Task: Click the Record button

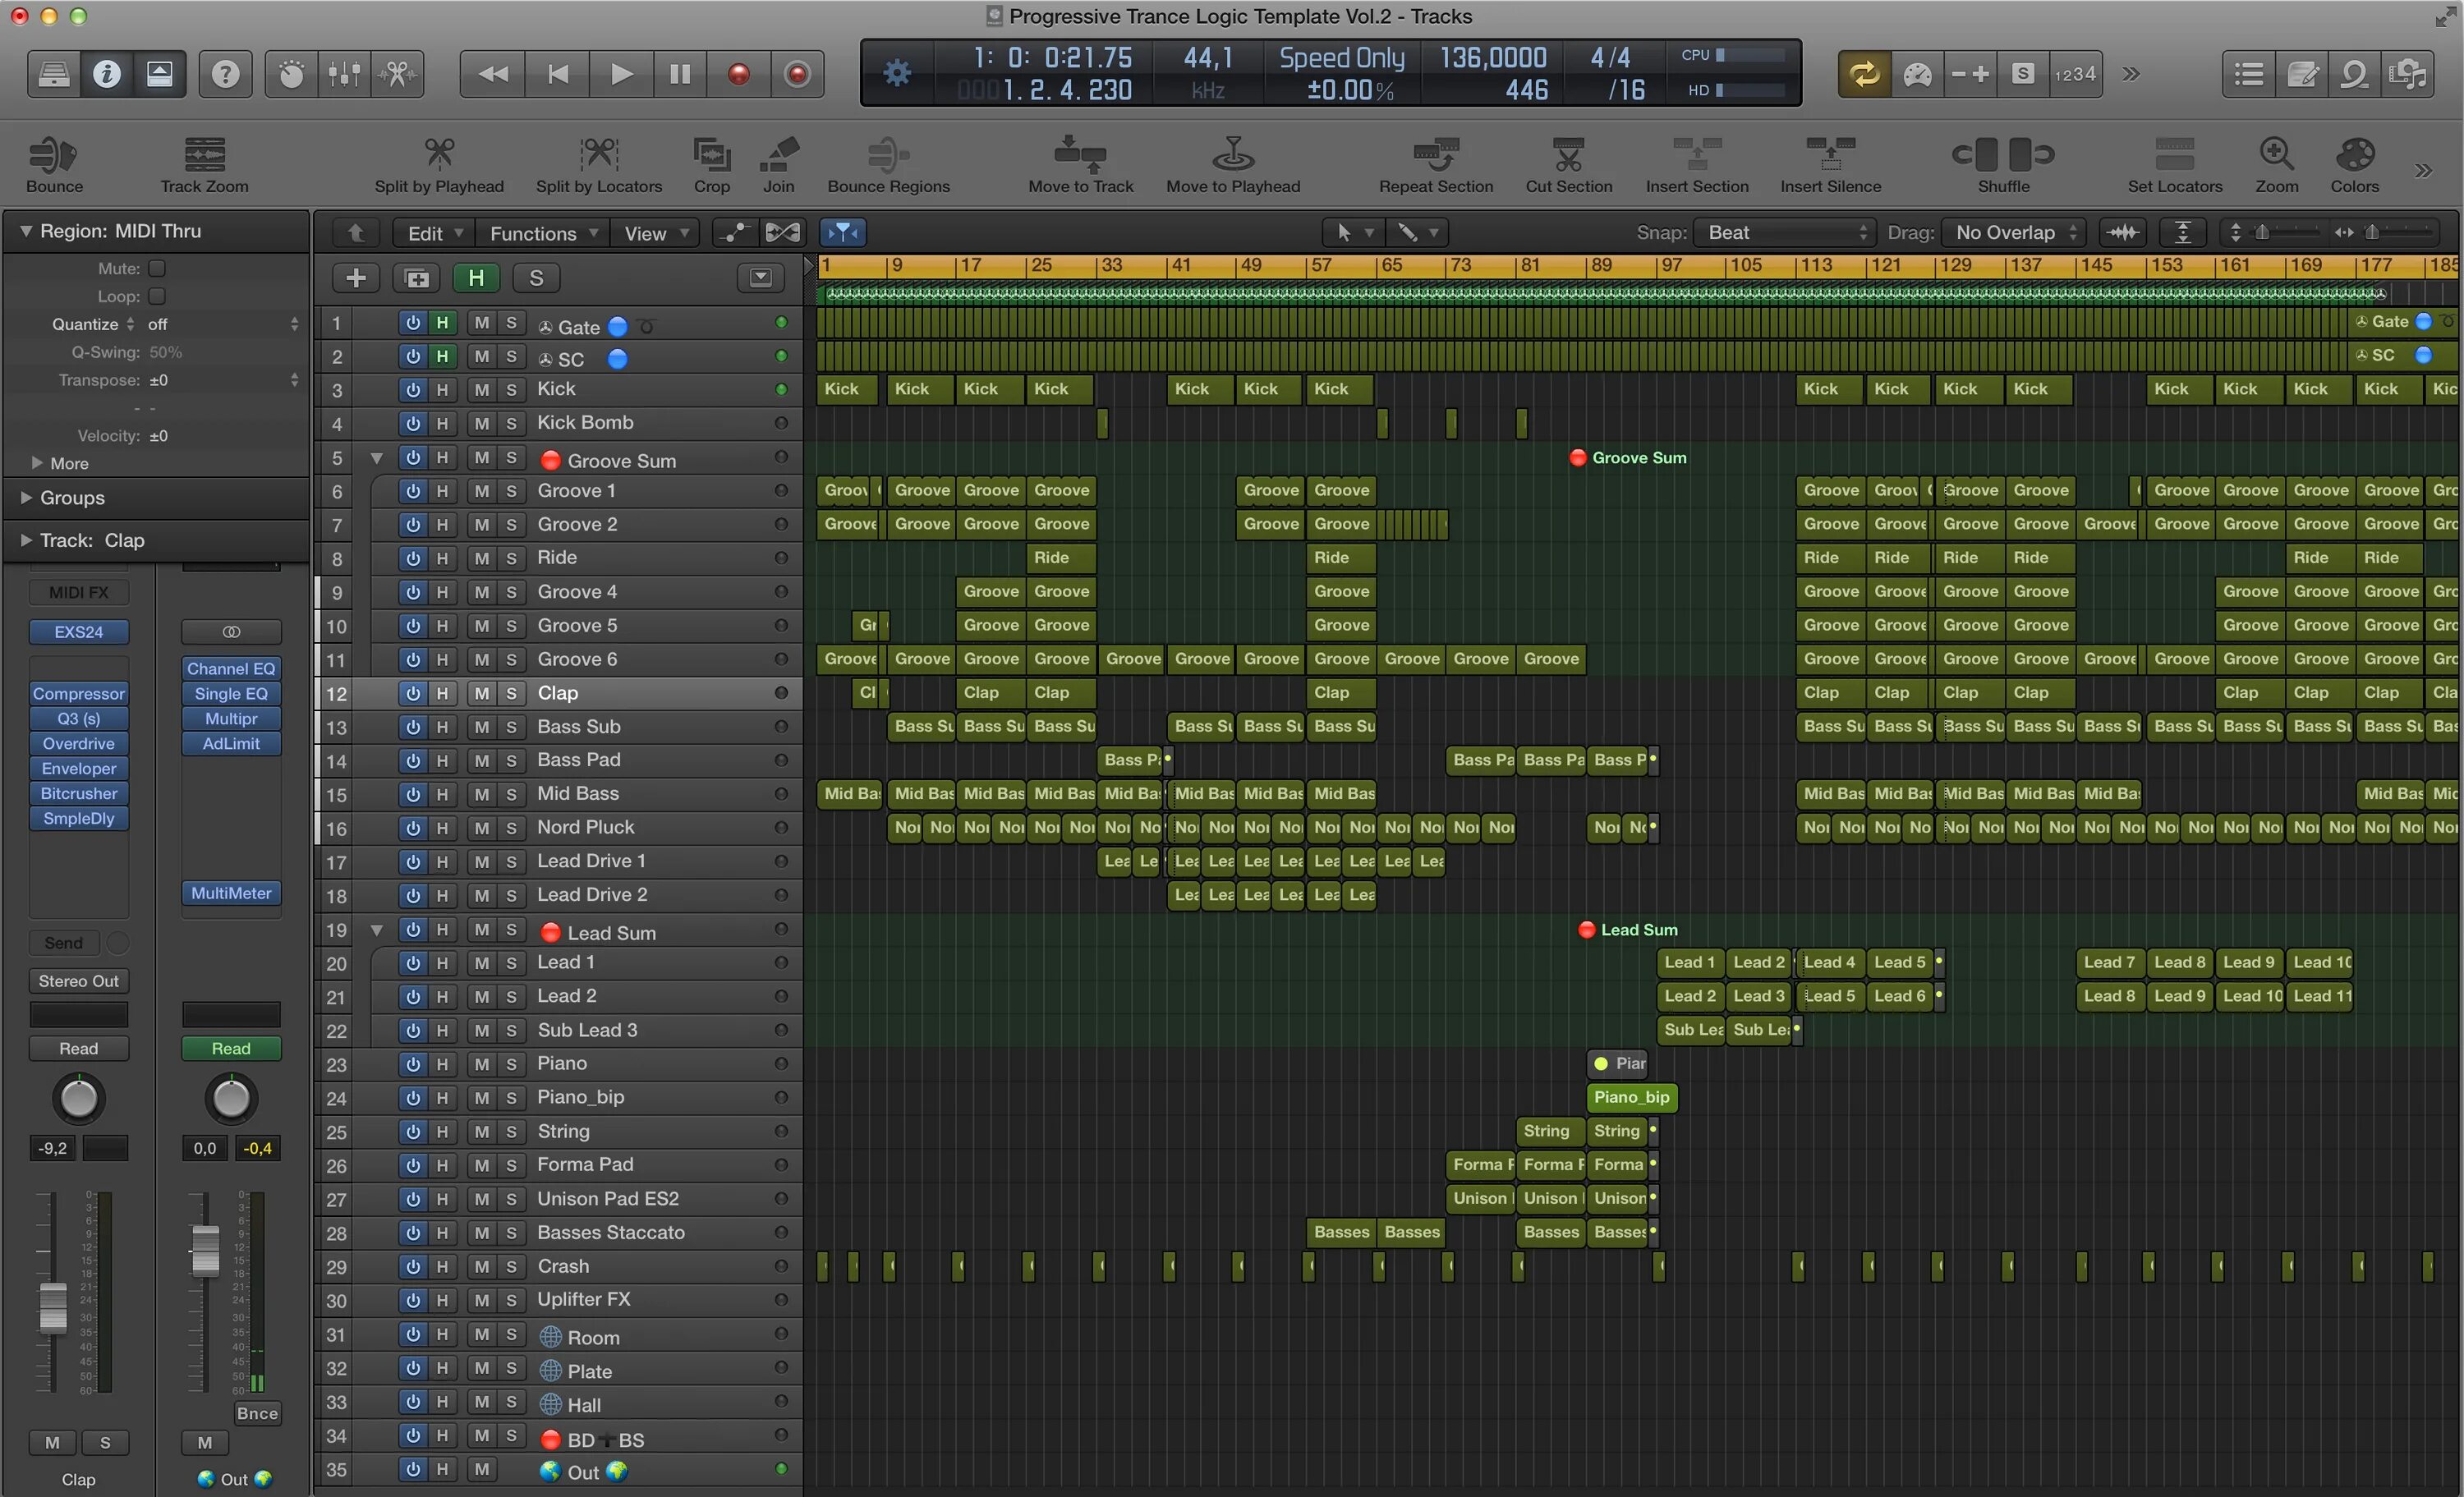Action: tap(739, 74)
